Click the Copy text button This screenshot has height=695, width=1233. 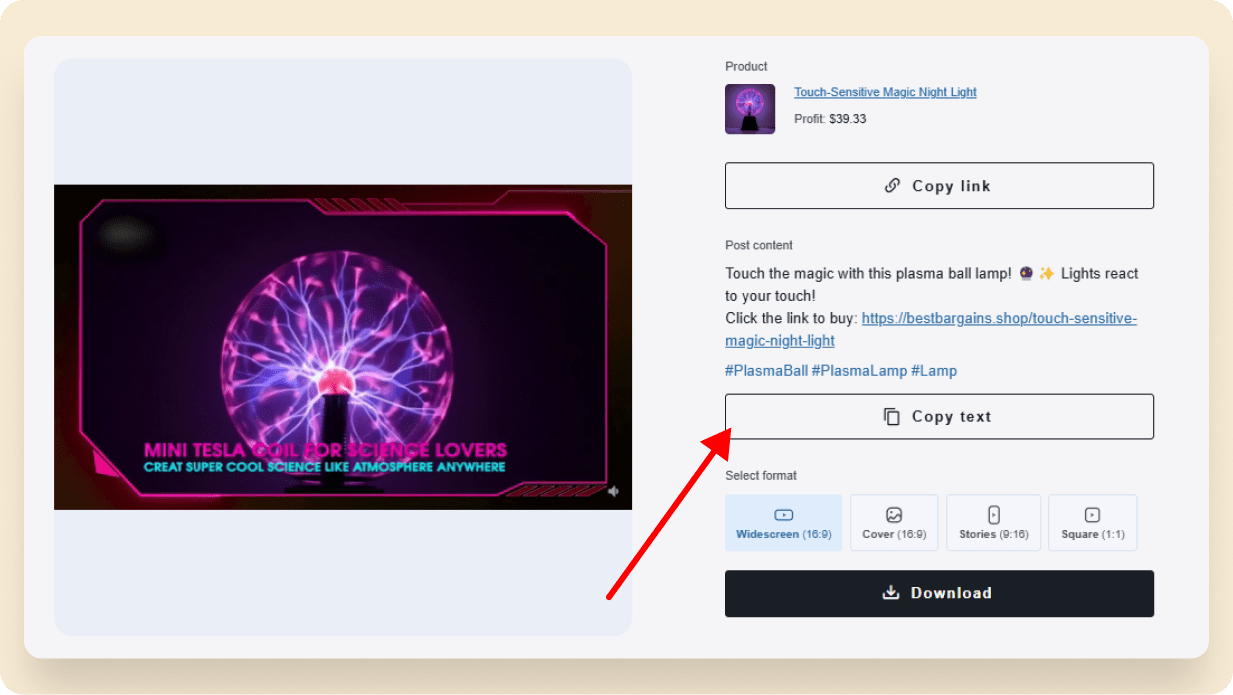938,416
